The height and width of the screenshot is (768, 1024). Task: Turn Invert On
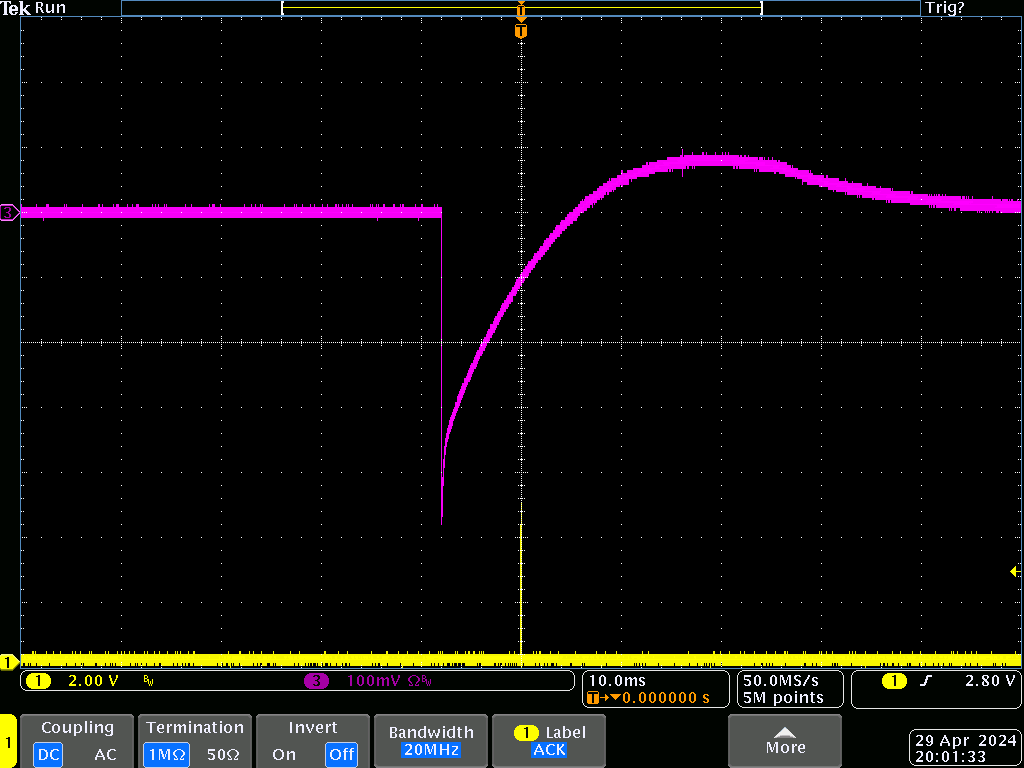coord(284,754)
